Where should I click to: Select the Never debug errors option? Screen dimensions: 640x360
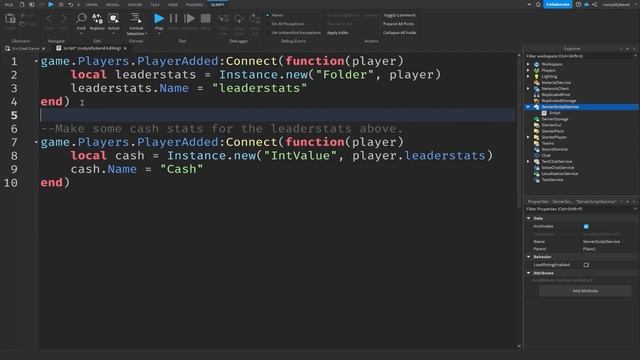pyautogui.click(x=275, y=15)
